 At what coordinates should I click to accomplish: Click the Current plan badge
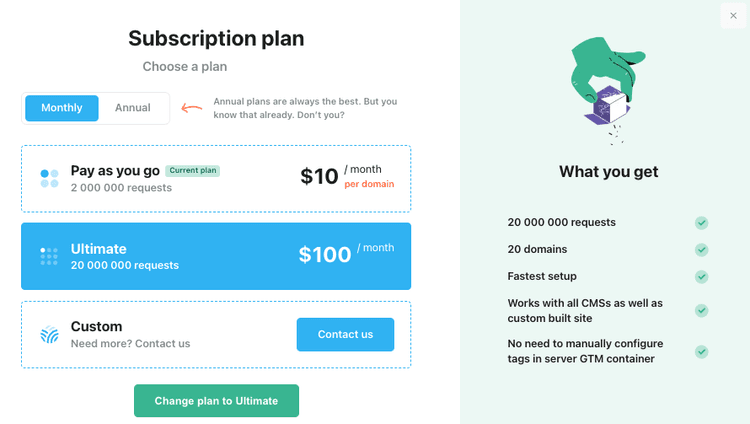(x=192, y=171)
